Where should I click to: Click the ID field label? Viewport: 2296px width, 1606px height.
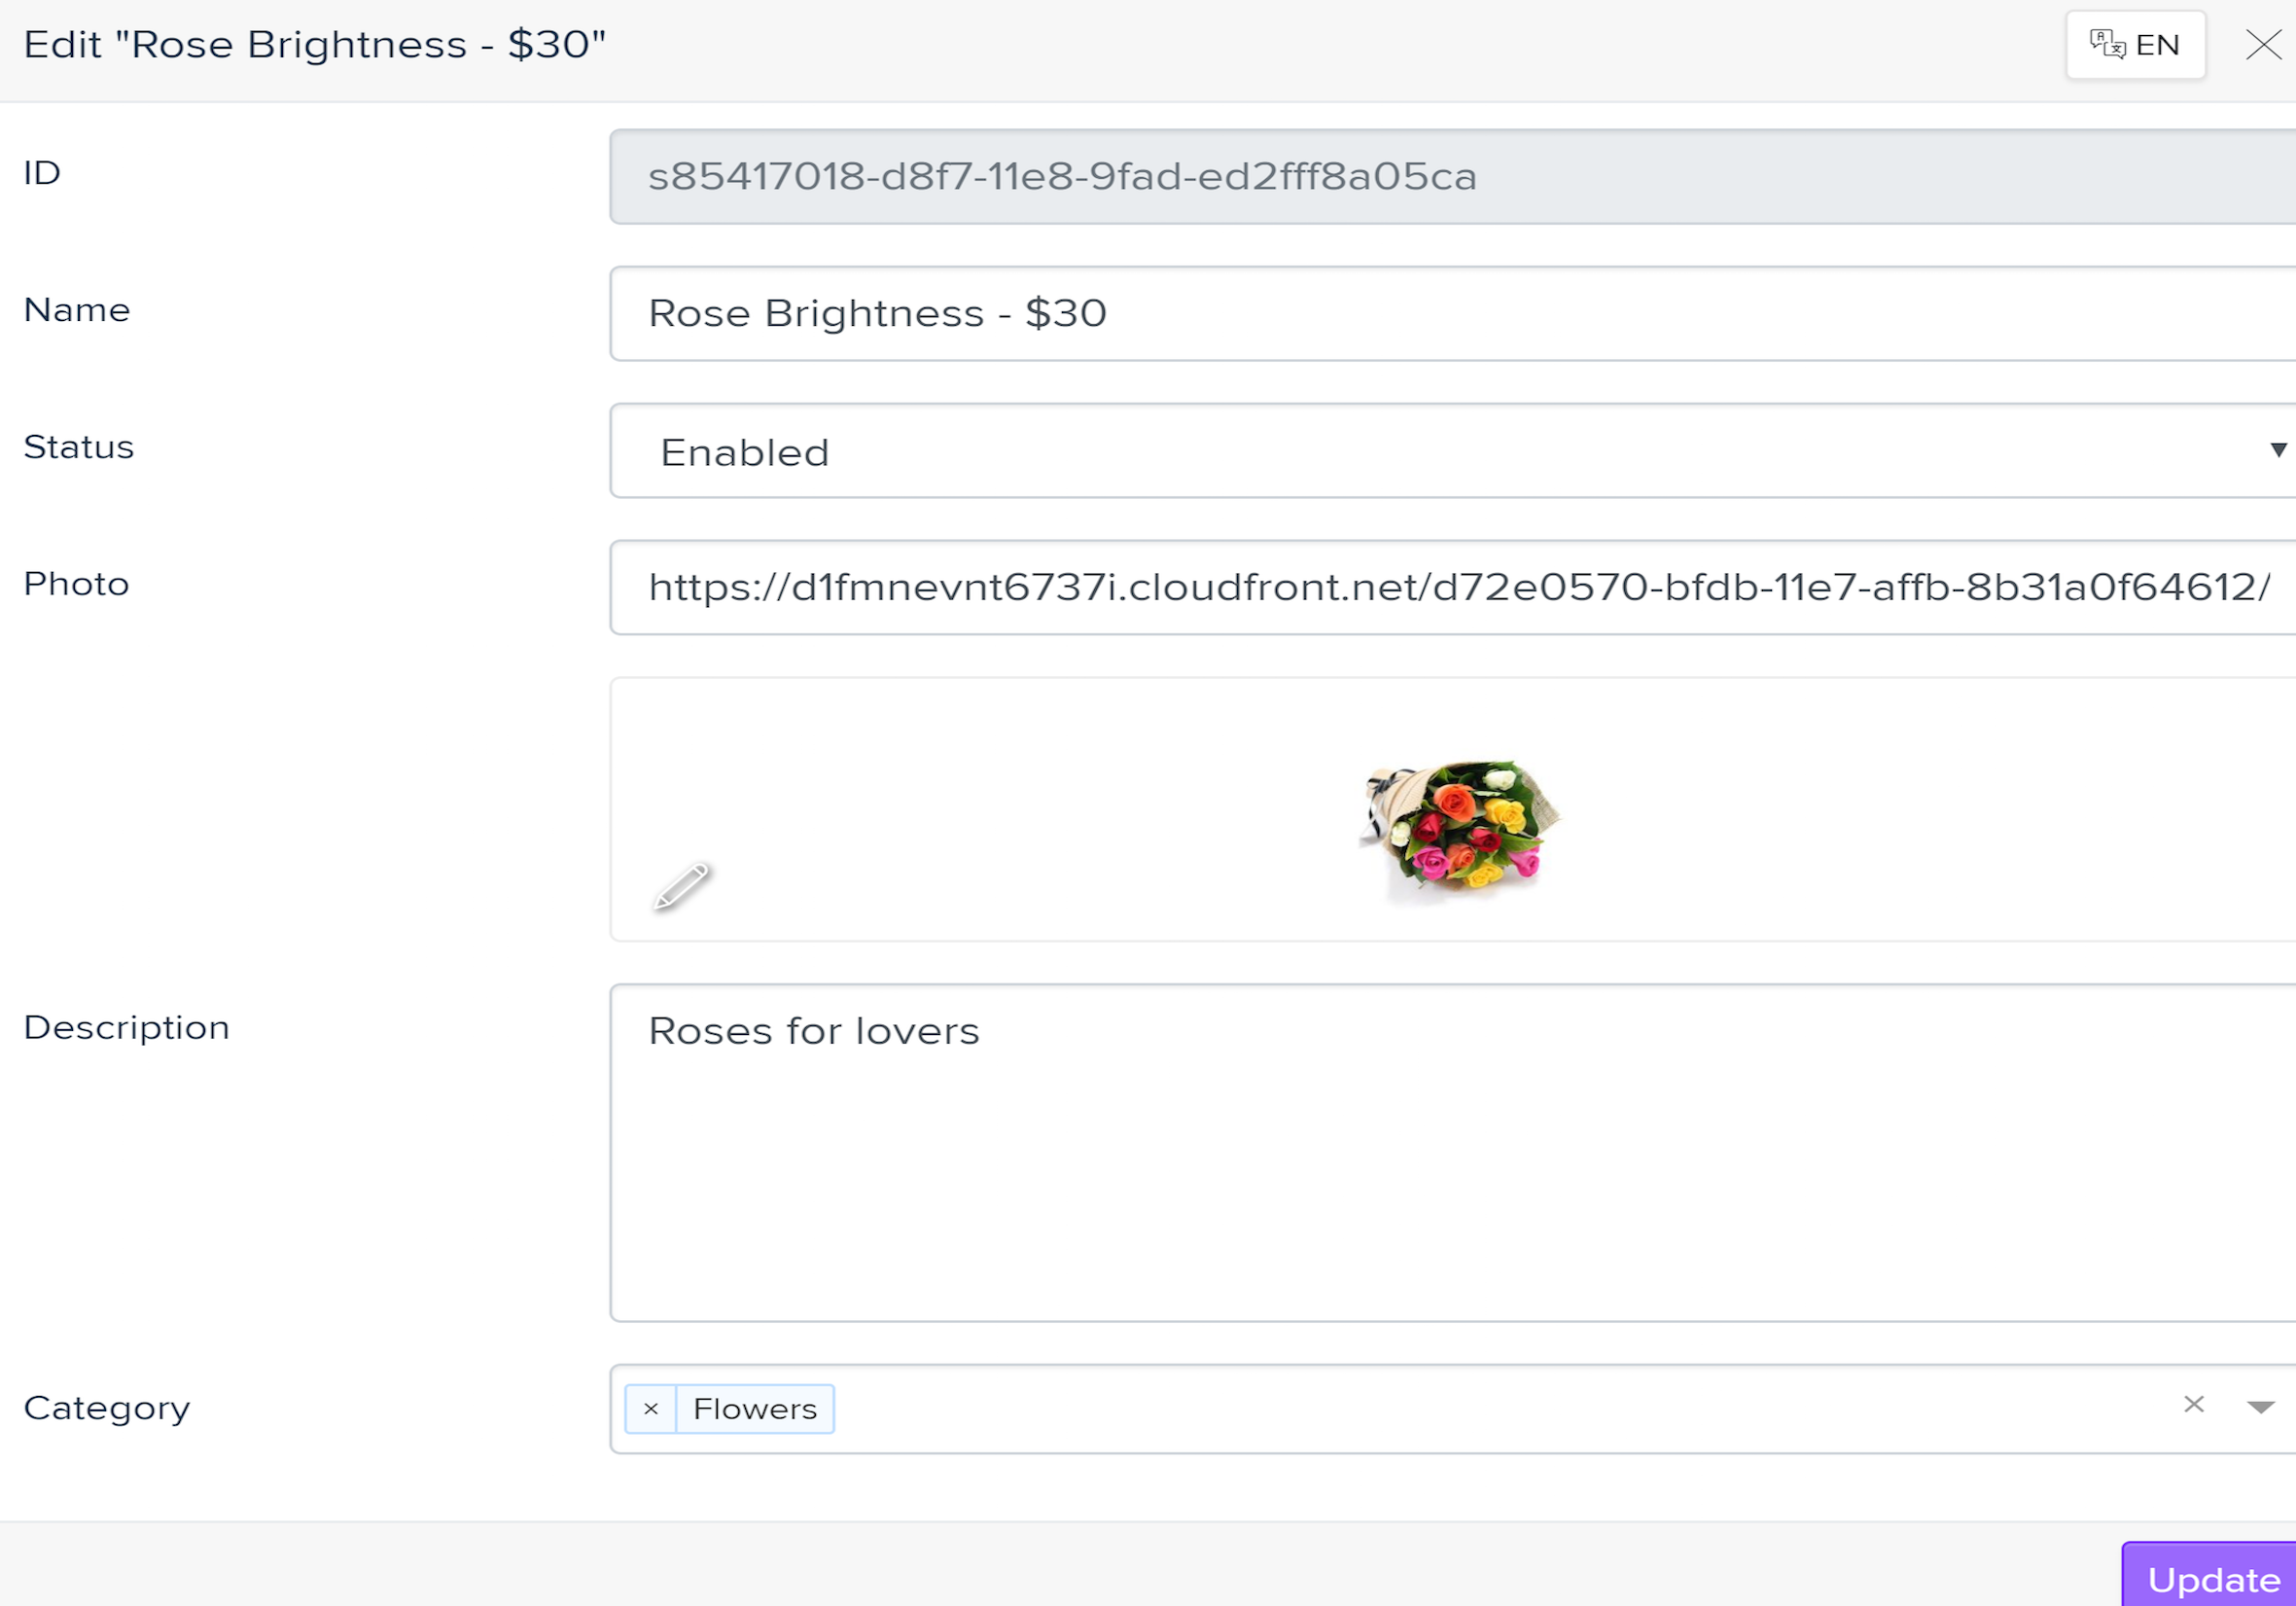[x=42, y=173]
